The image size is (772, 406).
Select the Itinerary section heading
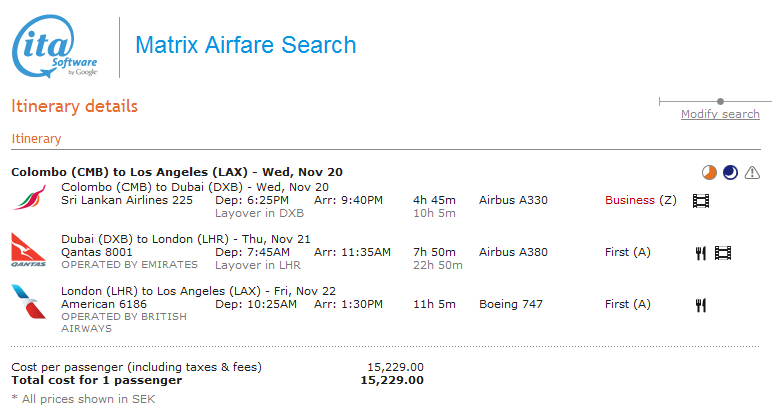(x=36, y=139)
